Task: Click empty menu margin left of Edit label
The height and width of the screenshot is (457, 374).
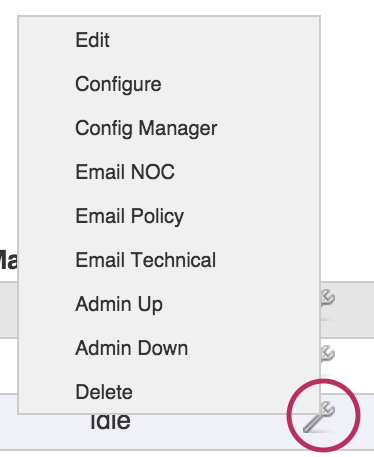Action: [47, 40]
